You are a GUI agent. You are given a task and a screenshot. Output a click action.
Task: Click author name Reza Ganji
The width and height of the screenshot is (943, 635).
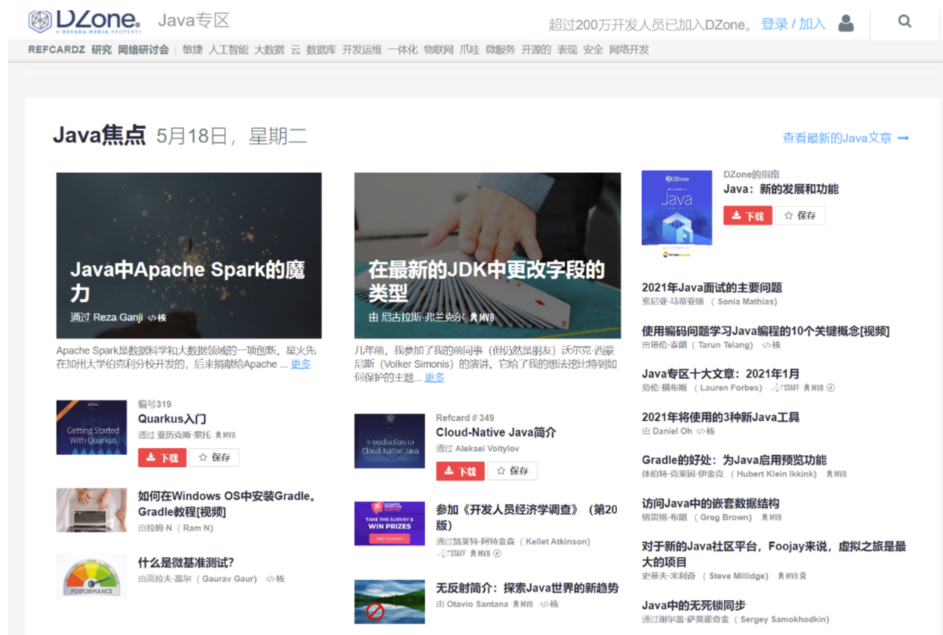pyautogui.click(x=118, y=318)
